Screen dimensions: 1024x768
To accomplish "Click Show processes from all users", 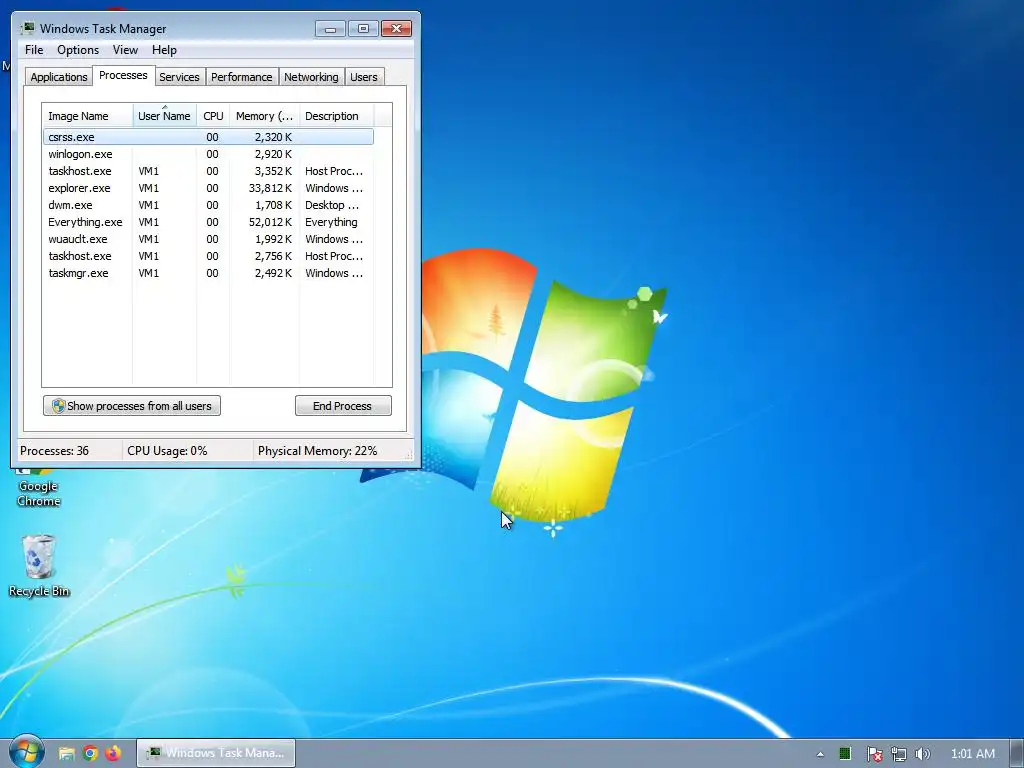I will pyautogui.click(x=132, y=406).
